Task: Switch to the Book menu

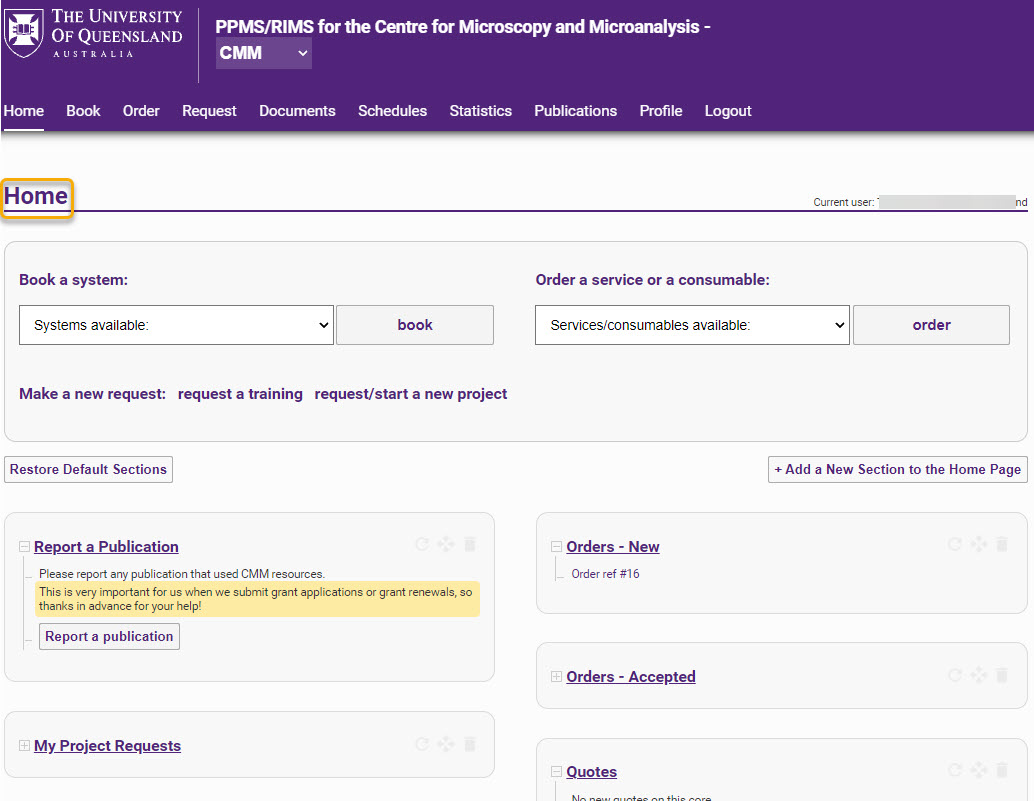Action: point(83,111)
